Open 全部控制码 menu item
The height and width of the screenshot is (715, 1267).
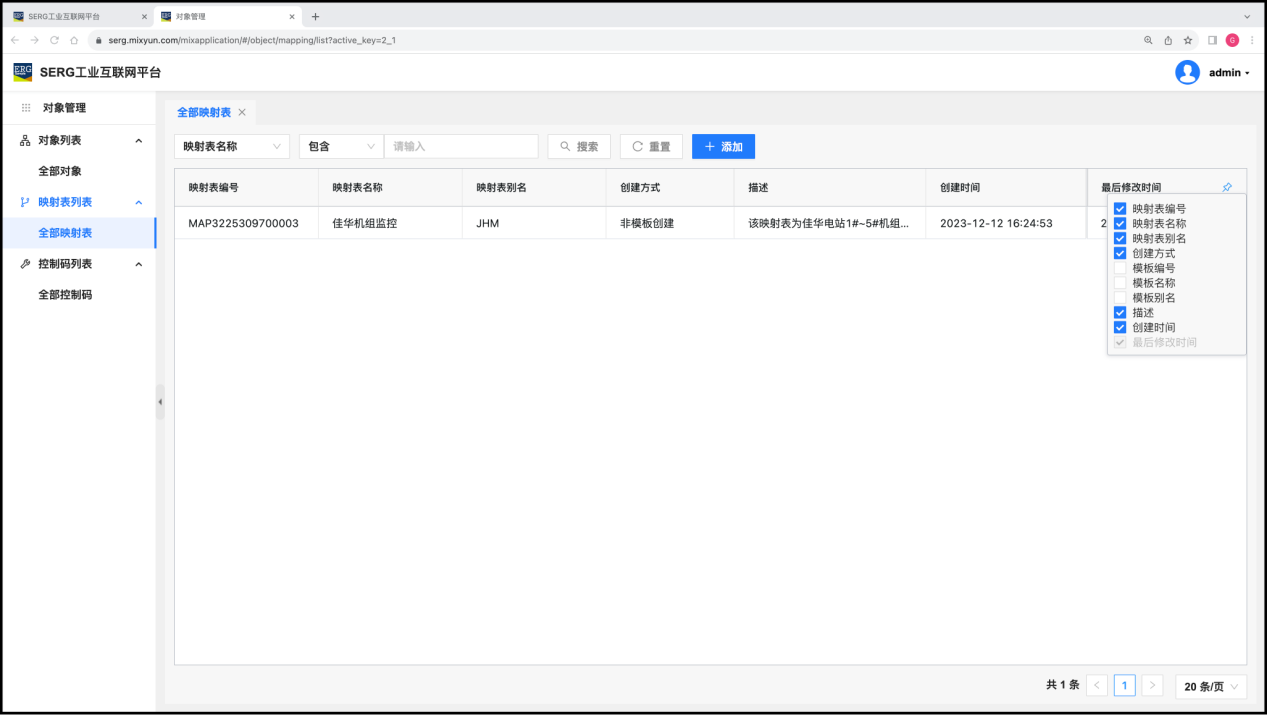click(65, 295)
